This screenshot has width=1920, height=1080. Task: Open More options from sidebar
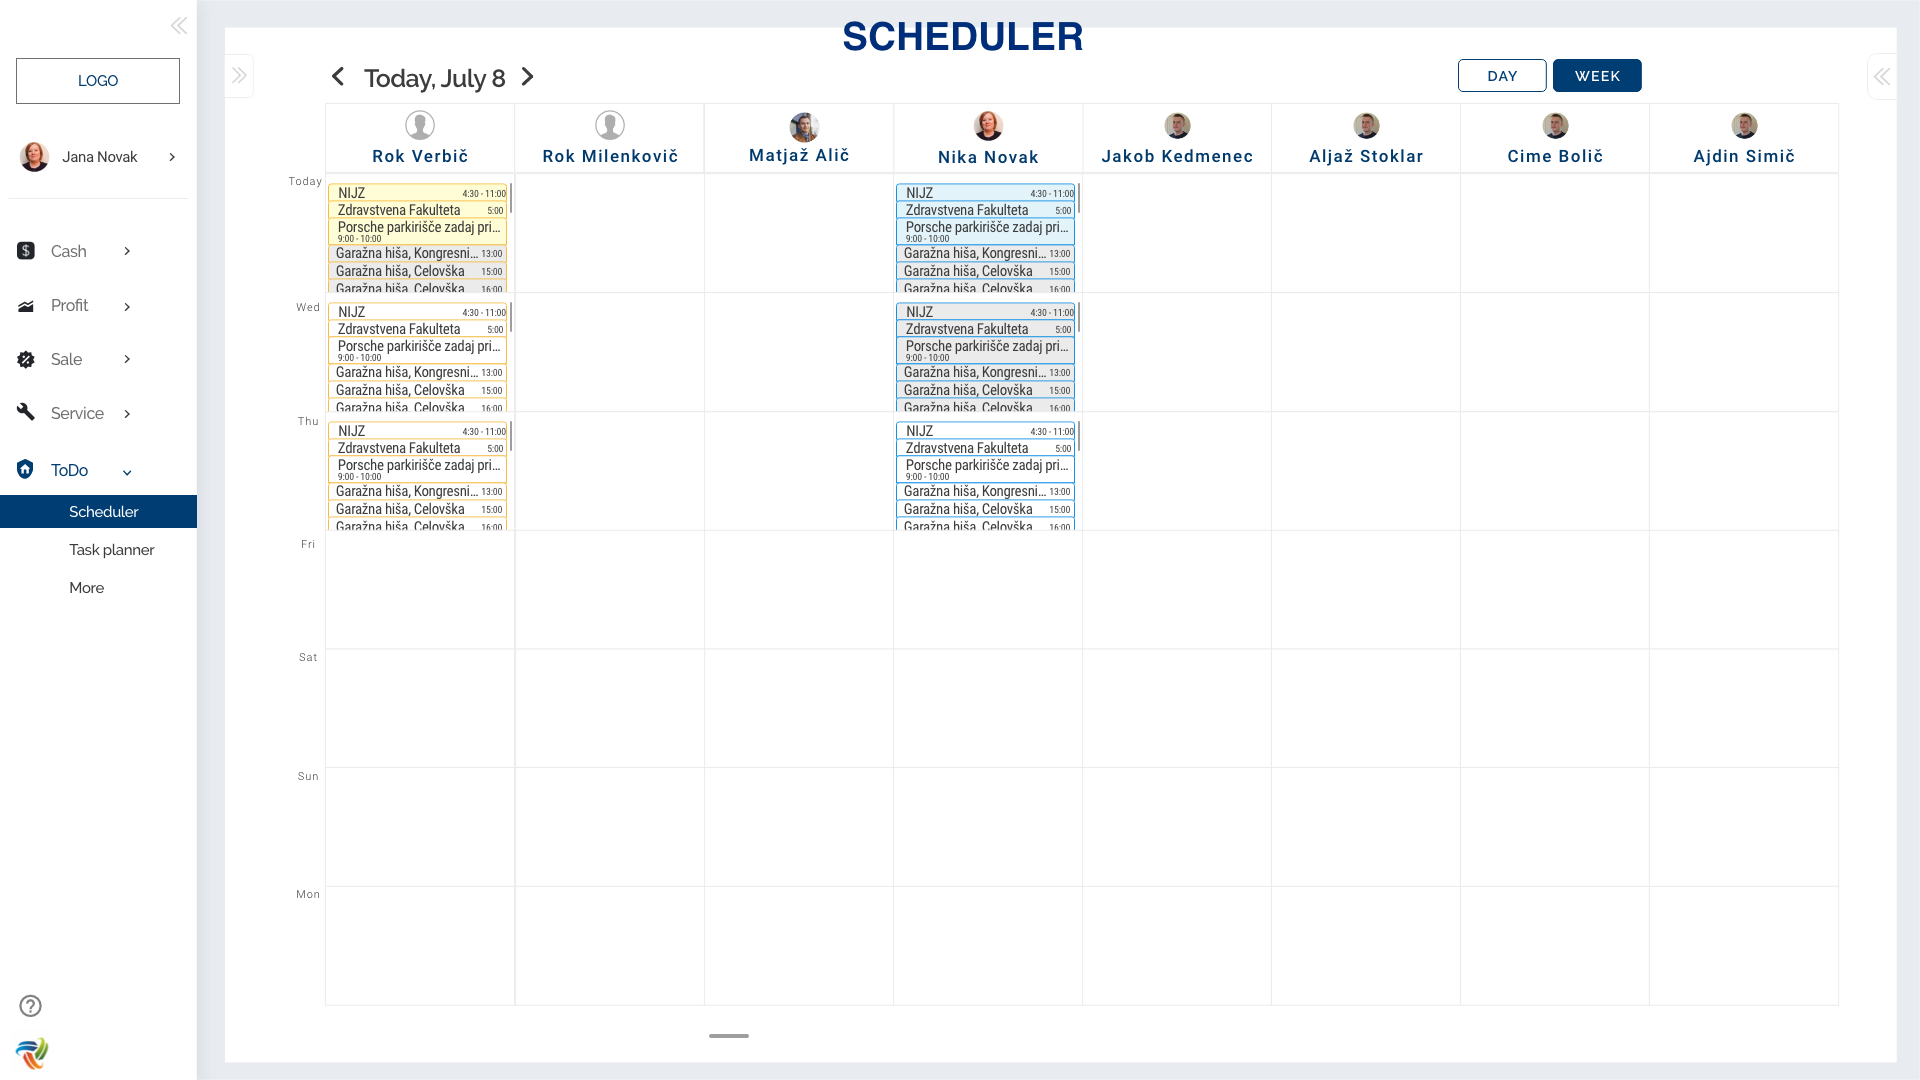coord(87,587)
